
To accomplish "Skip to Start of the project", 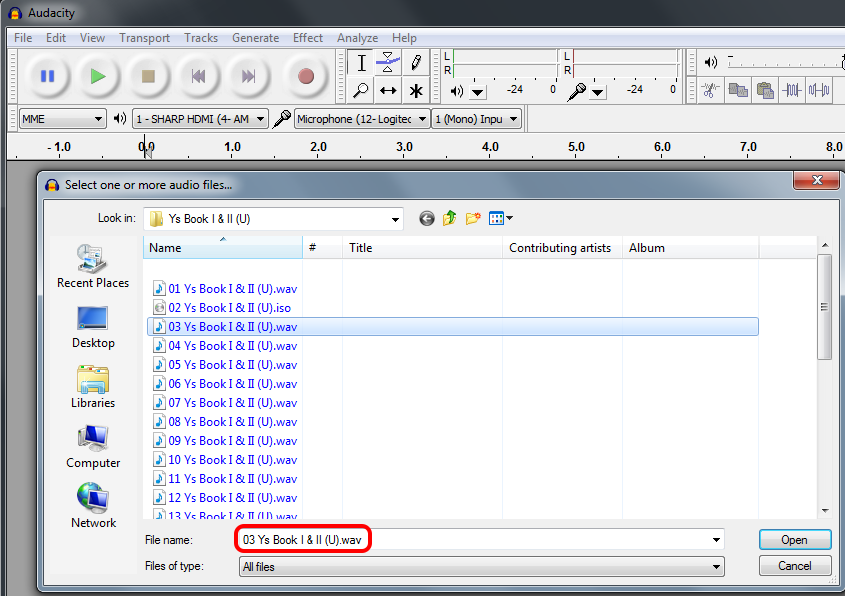I will [198, 76].
